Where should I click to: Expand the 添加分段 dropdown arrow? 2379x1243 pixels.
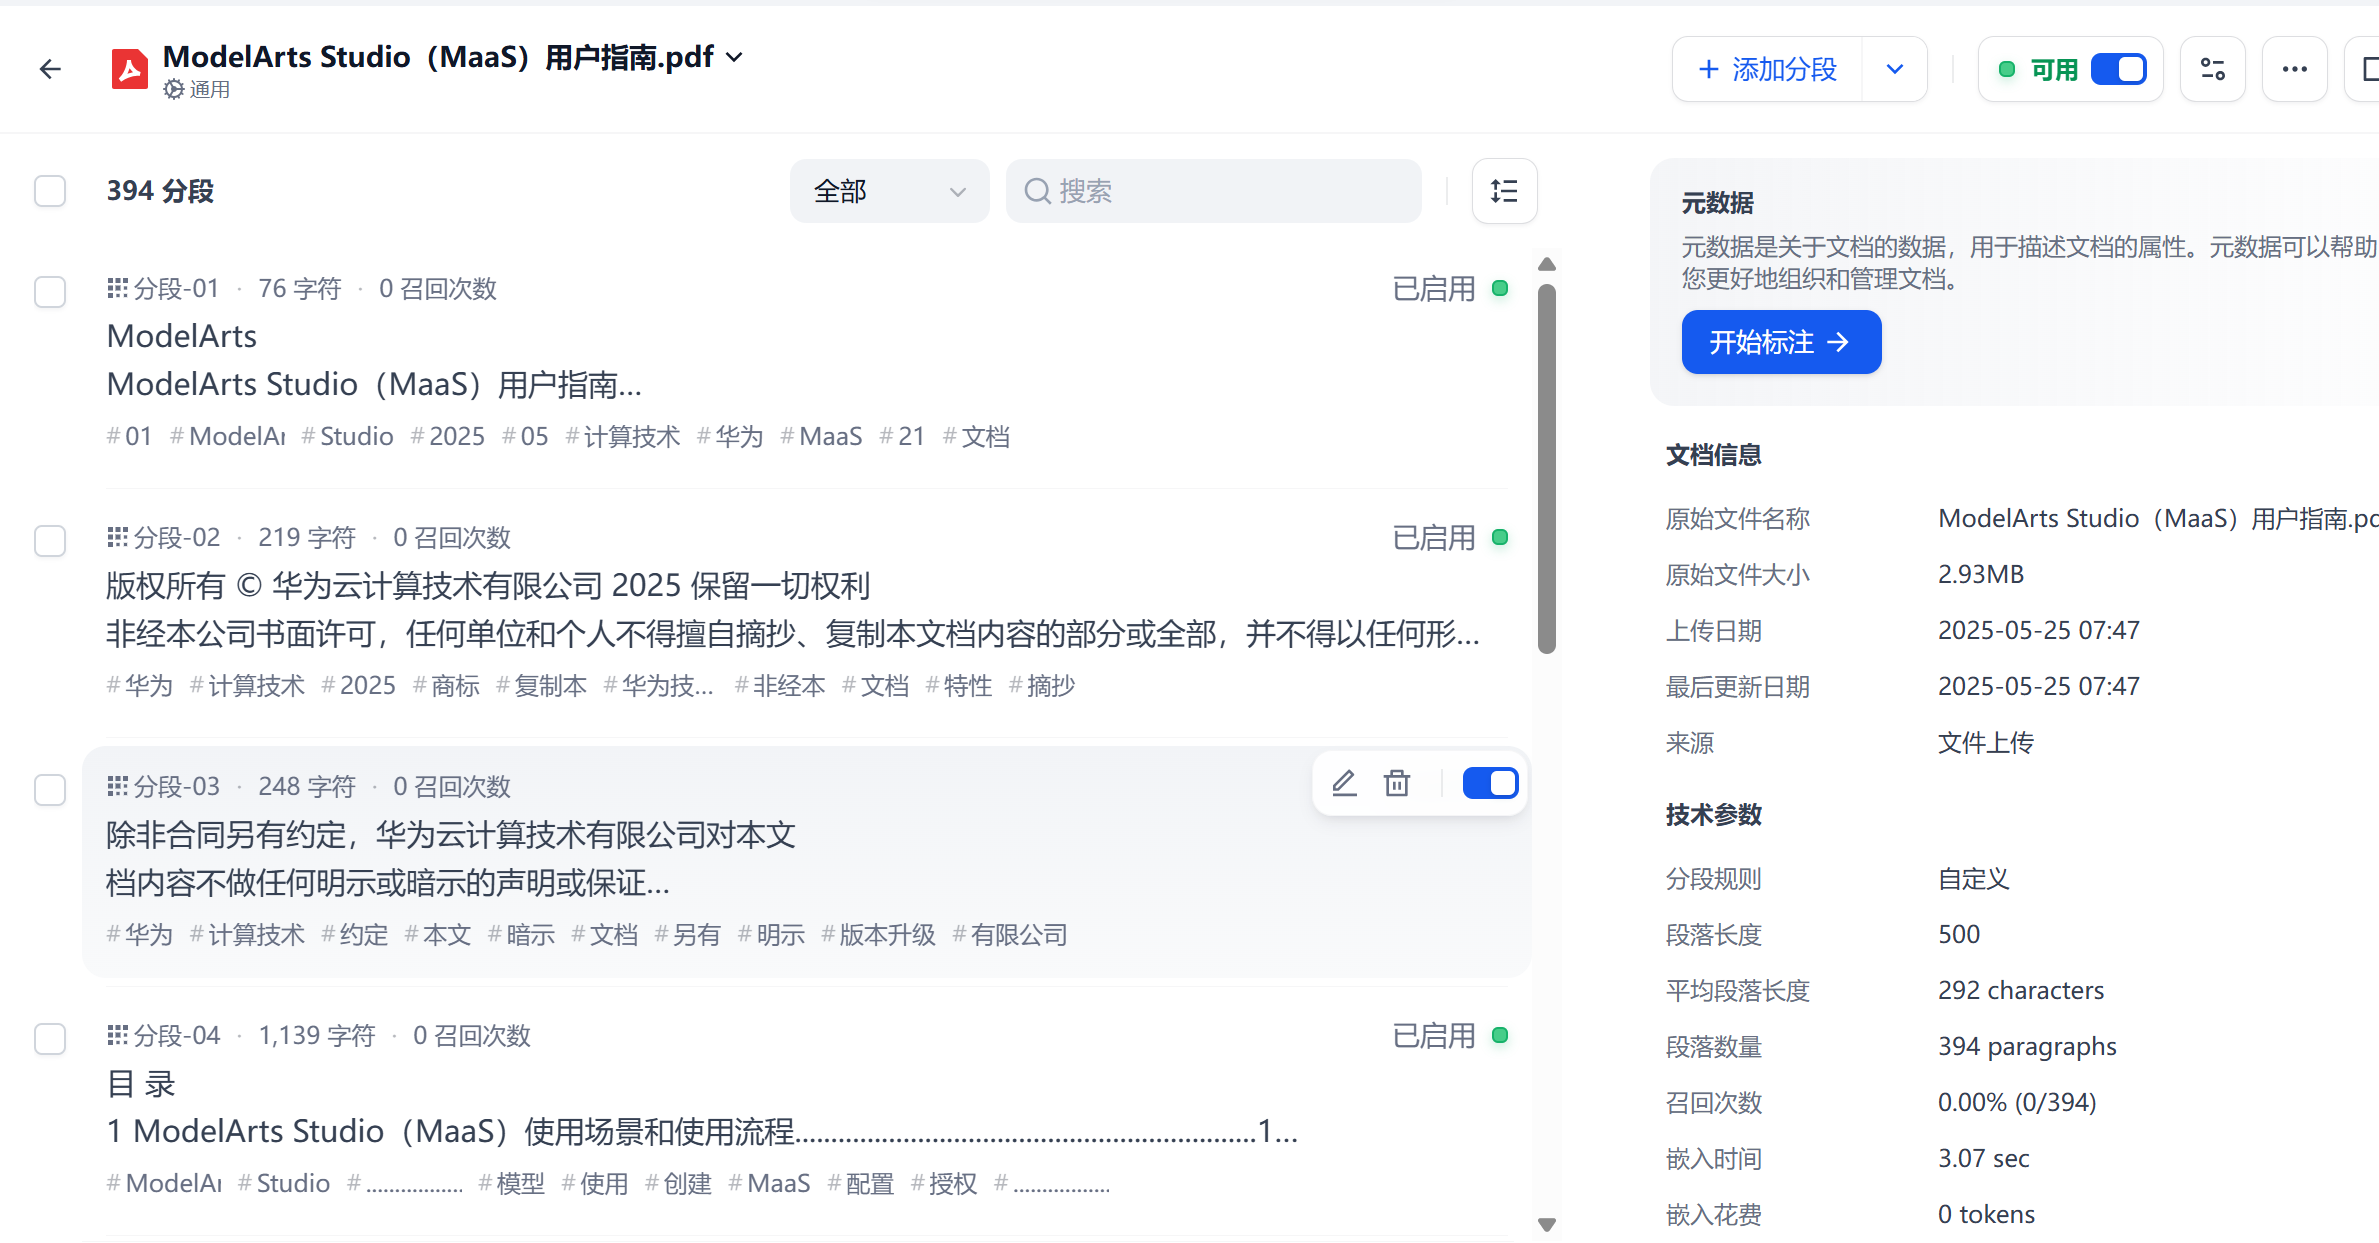[1894, 69]
